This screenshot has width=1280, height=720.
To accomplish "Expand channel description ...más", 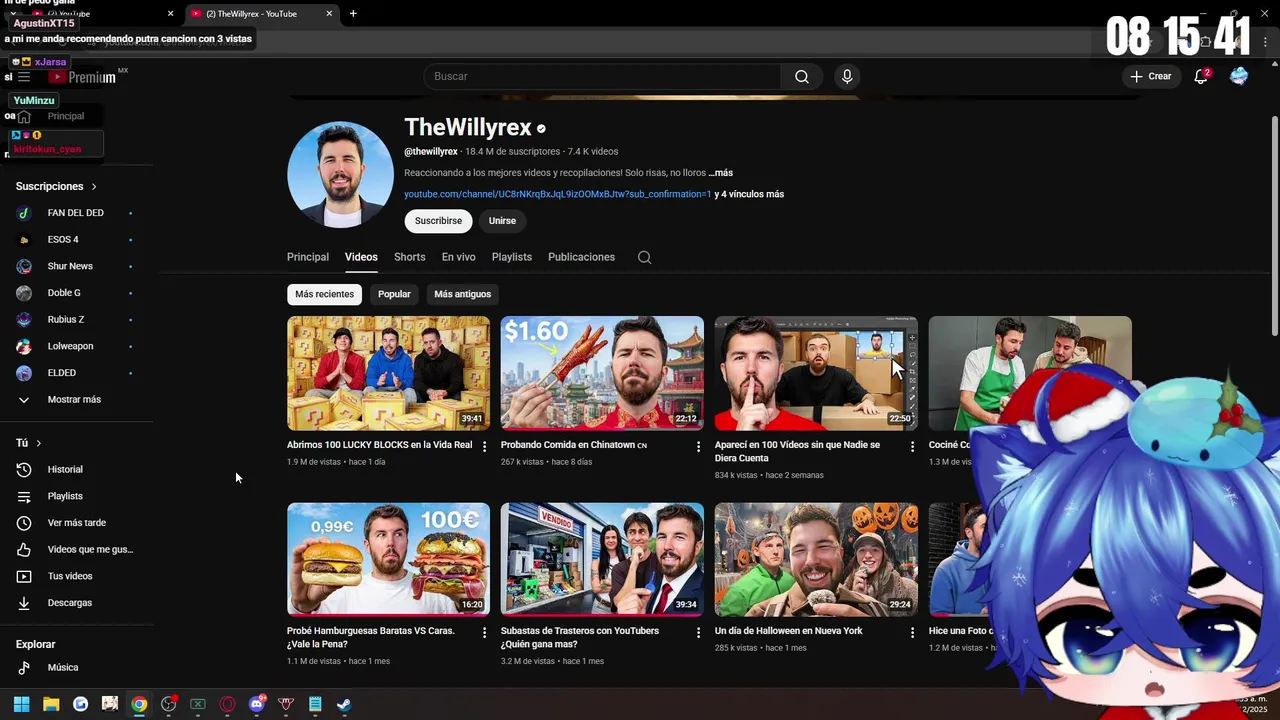I will coord(720,173).
